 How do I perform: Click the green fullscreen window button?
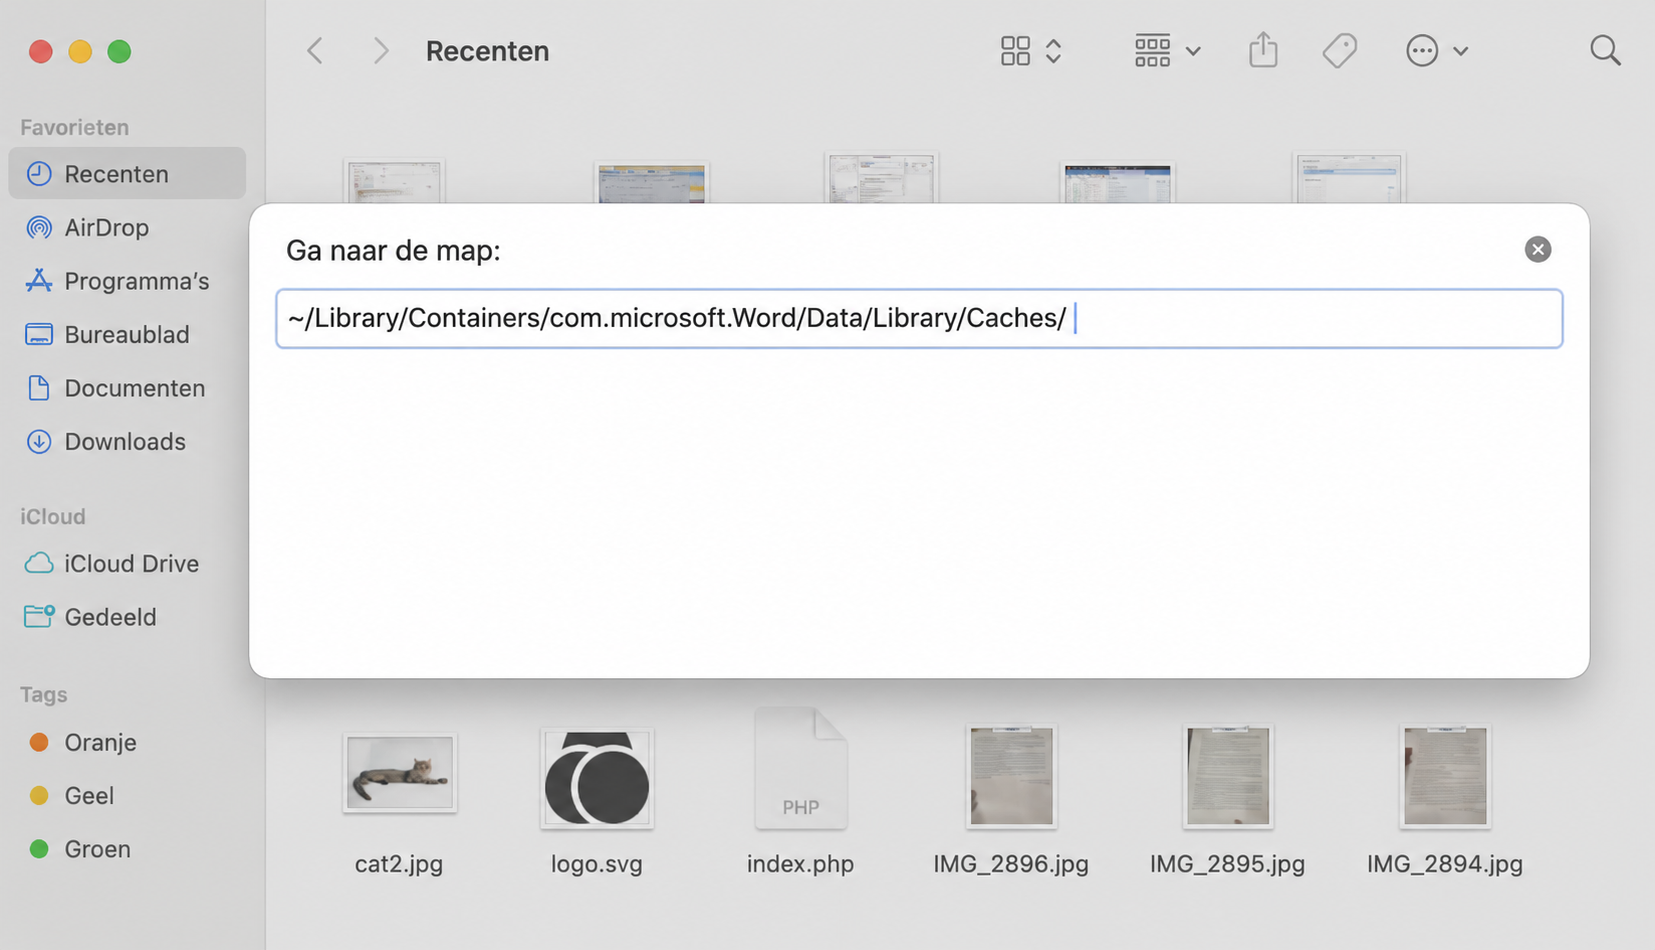(119, 51)
